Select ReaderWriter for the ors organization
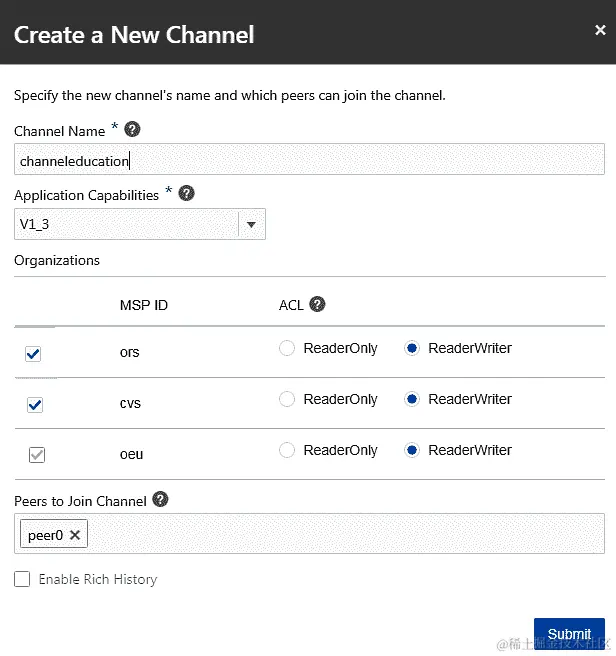Viewport: 616px width, 656px height. (412, 348)
